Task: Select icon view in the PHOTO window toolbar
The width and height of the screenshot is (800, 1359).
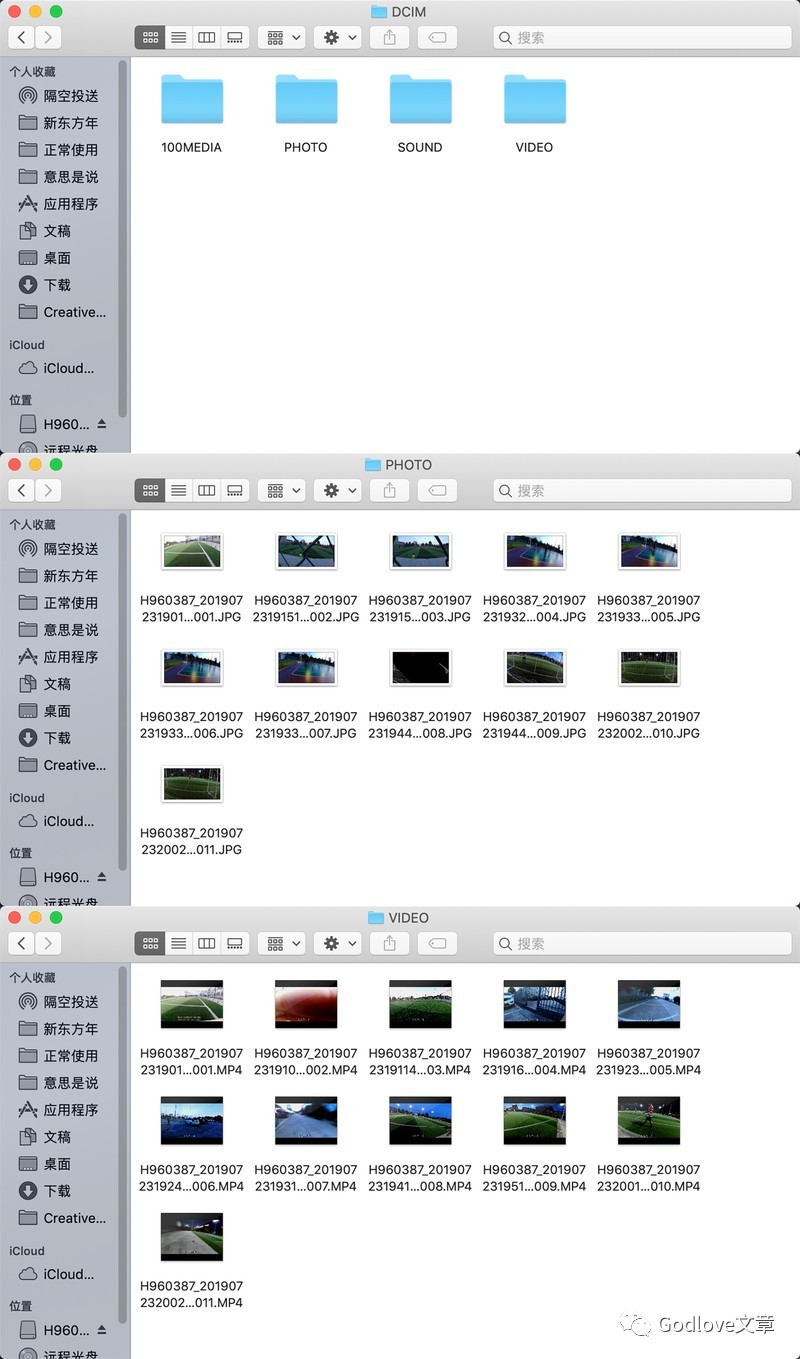Action: pos(150,491)
